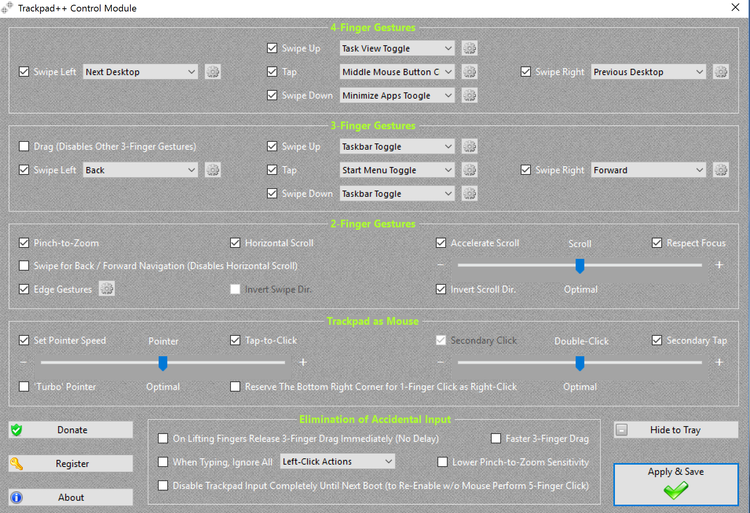Open settings gear for 4-finger Swipe Right
This screenshot has width=750, height=513.
click(x=721, y=72)
